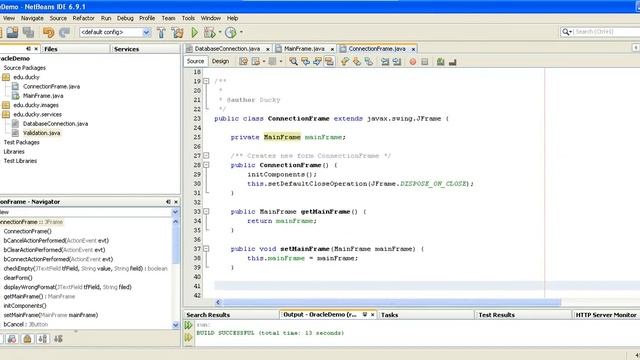Screen dimensions: 640x360
Task: Select DatabaseConnection.java in project tree
Action: [55, 124]
